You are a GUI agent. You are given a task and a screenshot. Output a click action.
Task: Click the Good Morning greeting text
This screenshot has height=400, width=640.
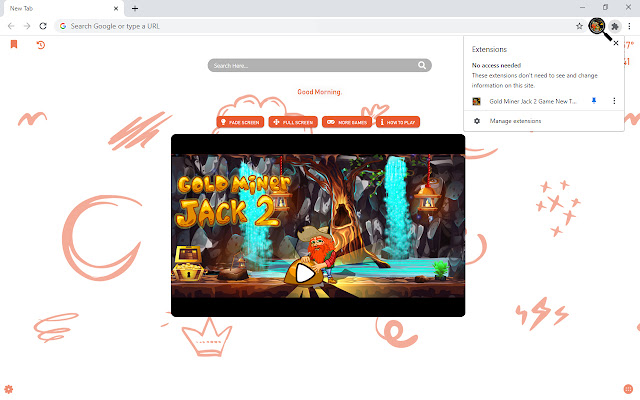click(319, 92)
